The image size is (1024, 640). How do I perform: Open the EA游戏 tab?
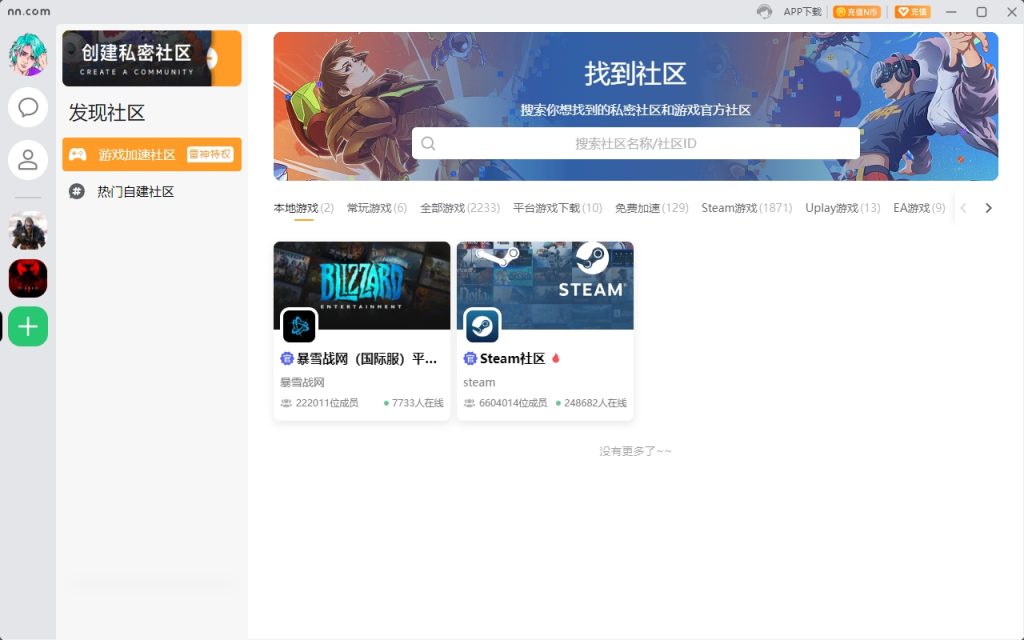[919, 208]
